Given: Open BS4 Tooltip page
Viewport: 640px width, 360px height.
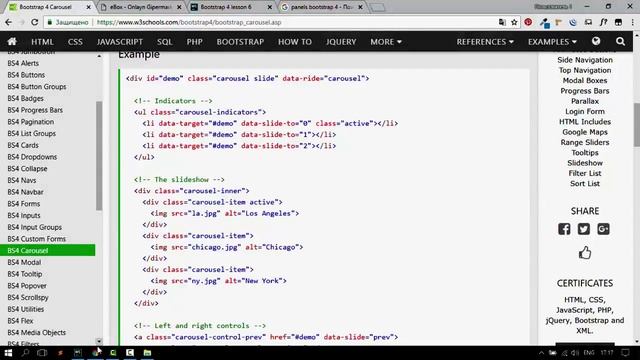Looking at the screenshot, I should pyautogui.click(x=25, y=274).
